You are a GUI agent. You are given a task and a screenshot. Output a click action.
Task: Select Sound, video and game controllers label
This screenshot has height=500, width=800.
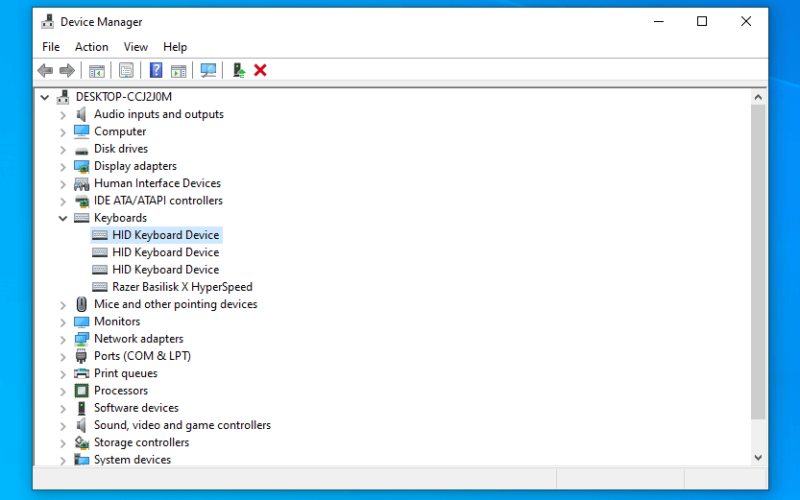(182, 425)
